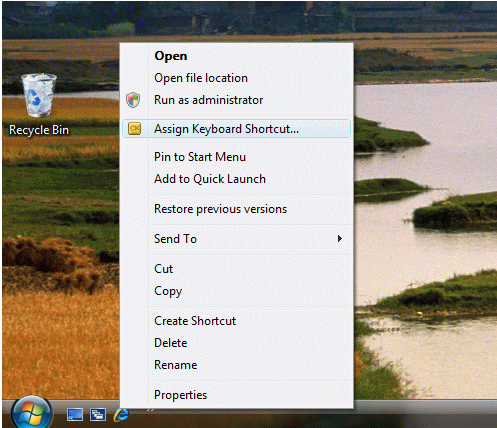The width and height of the screenshot is (497, 428).
Task: Open the Recycle Bin desktop icon
Action: (39, 104)
